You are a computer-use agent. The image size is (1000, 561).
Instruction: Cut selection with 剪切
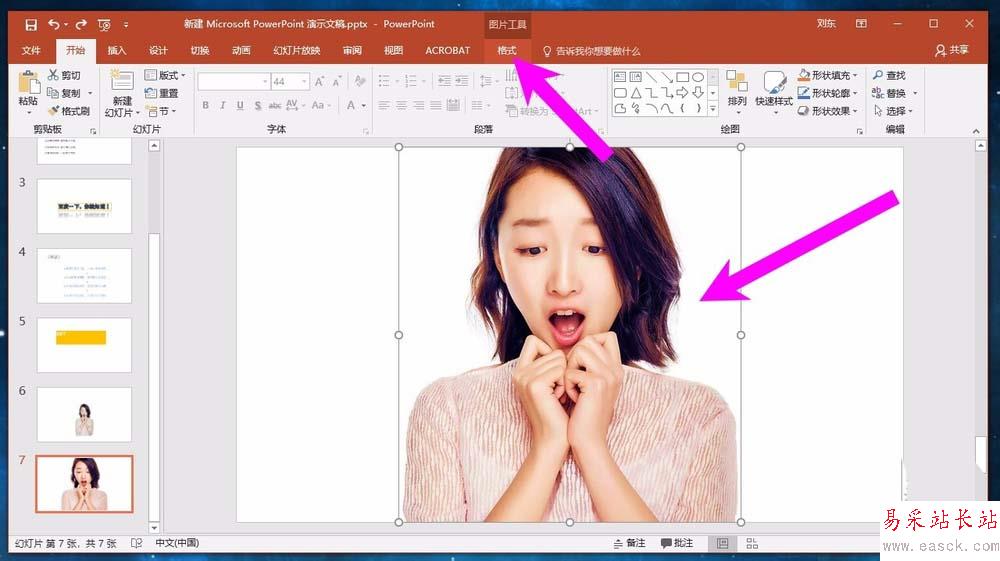[64, 75]
